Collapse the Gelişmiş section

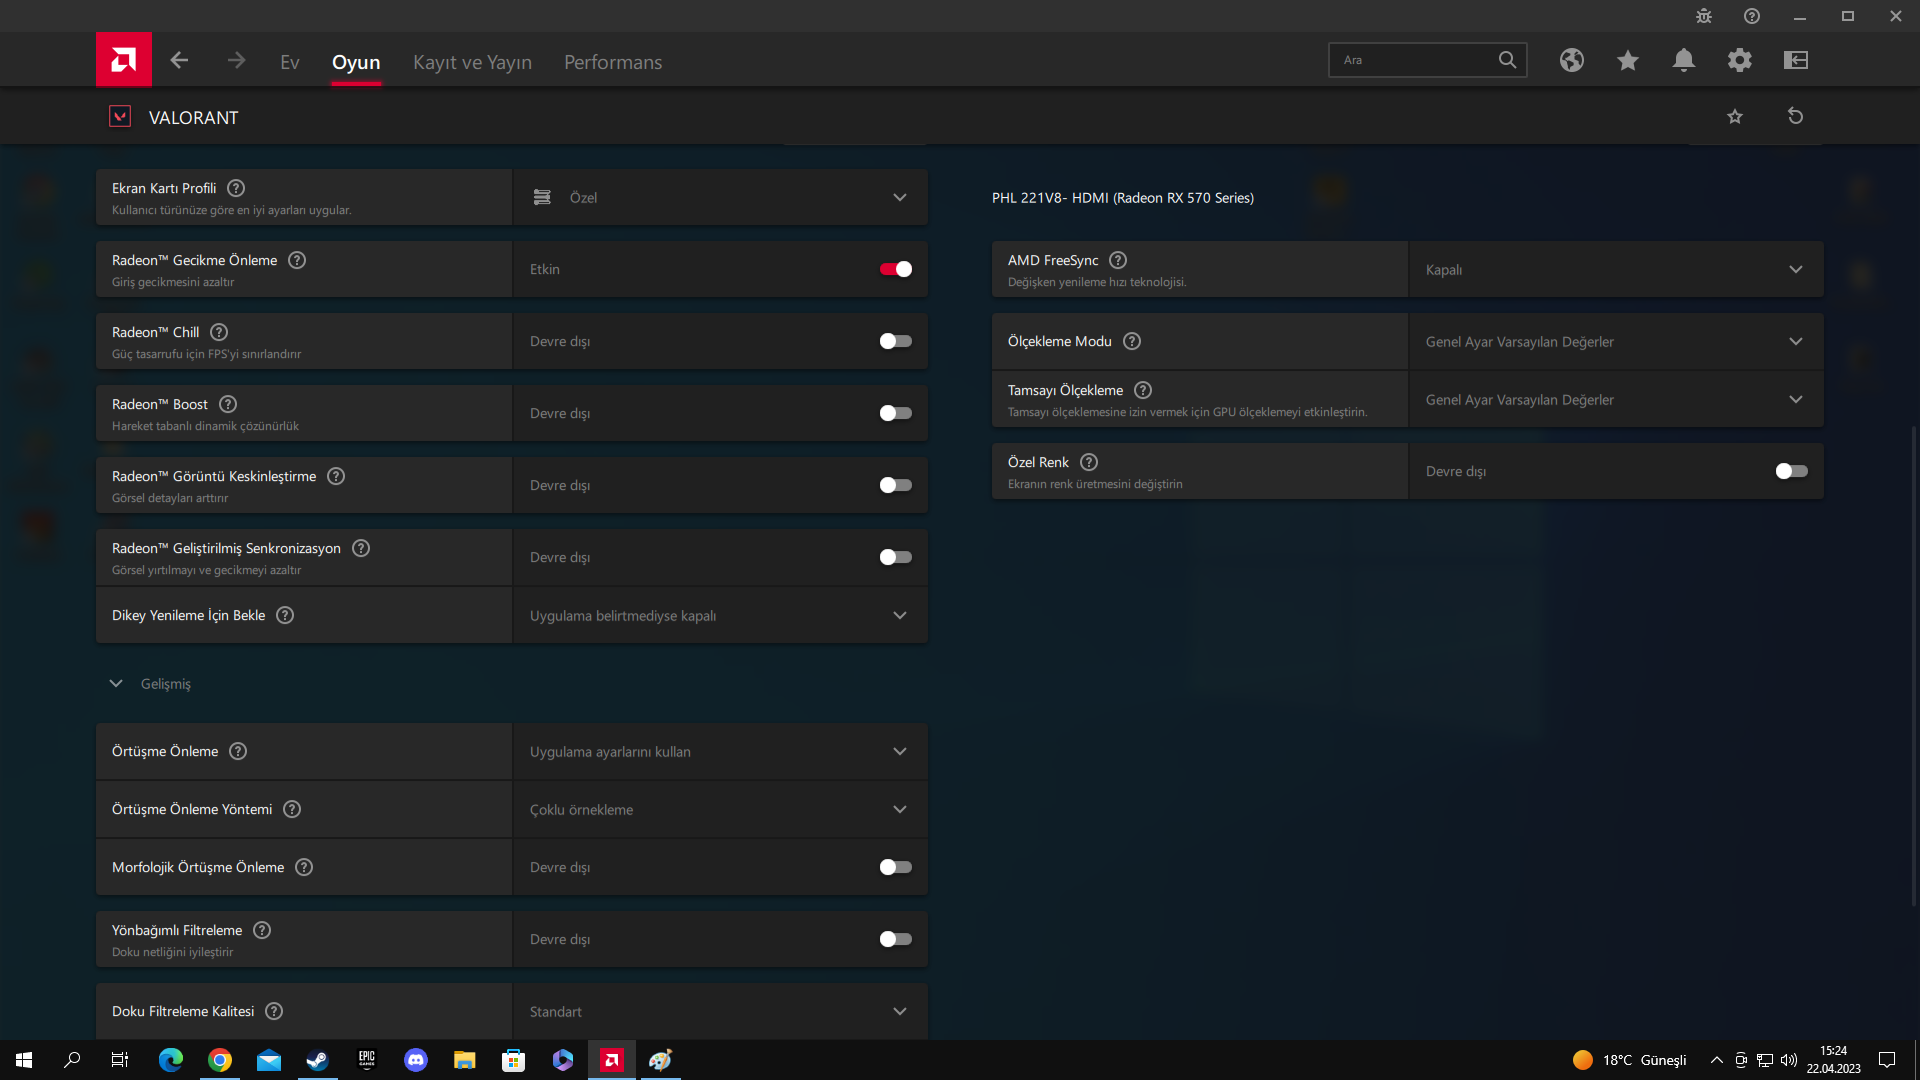click(x=117, y=684)
